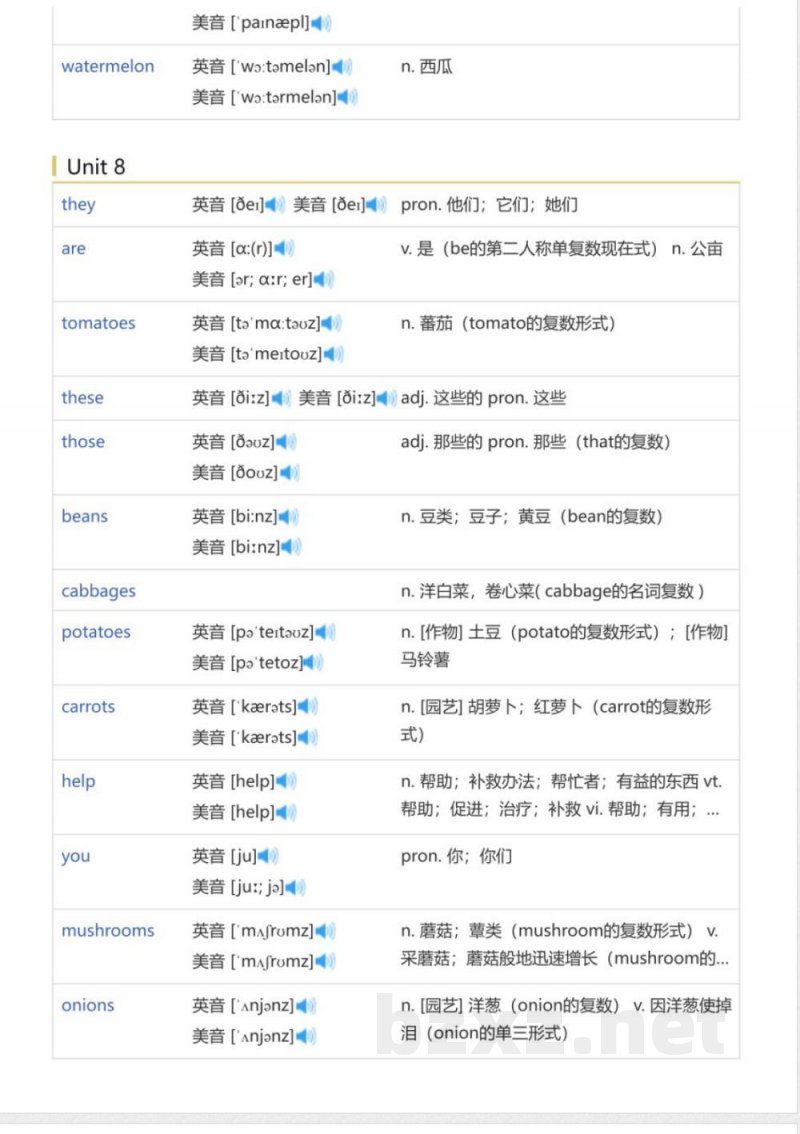Play British audio for watermelon
The width and height of the screenshot is (800, 1134).
[341, 67]
